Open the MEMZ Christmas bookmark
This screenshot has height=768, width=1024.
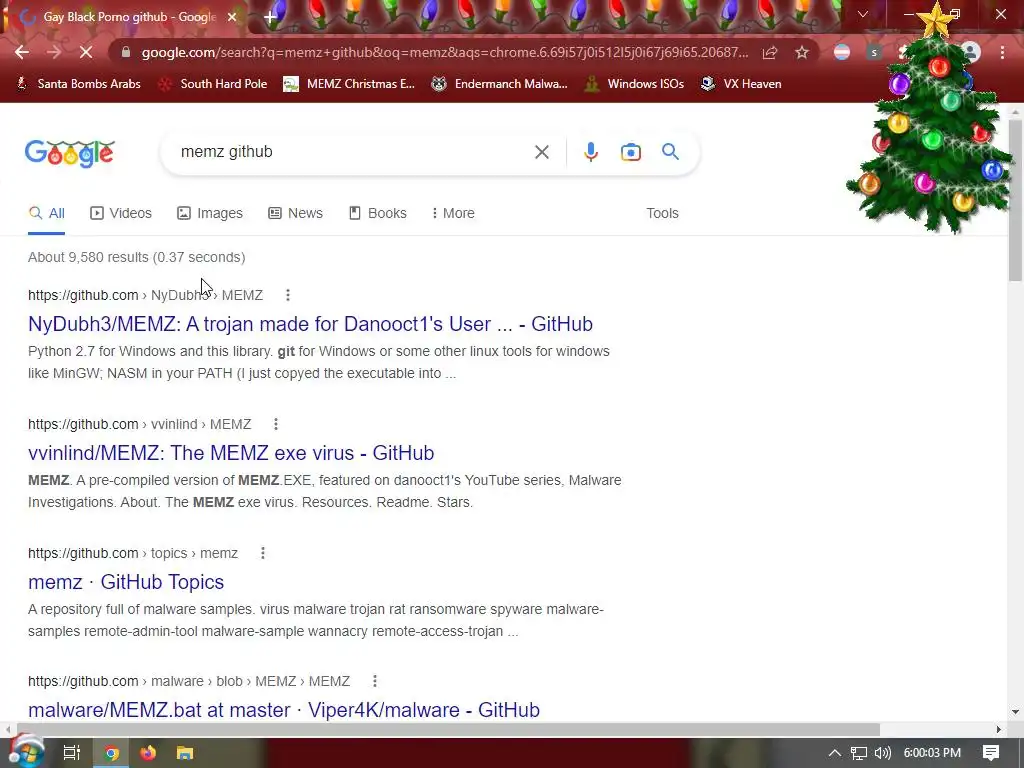coord(349,84)
